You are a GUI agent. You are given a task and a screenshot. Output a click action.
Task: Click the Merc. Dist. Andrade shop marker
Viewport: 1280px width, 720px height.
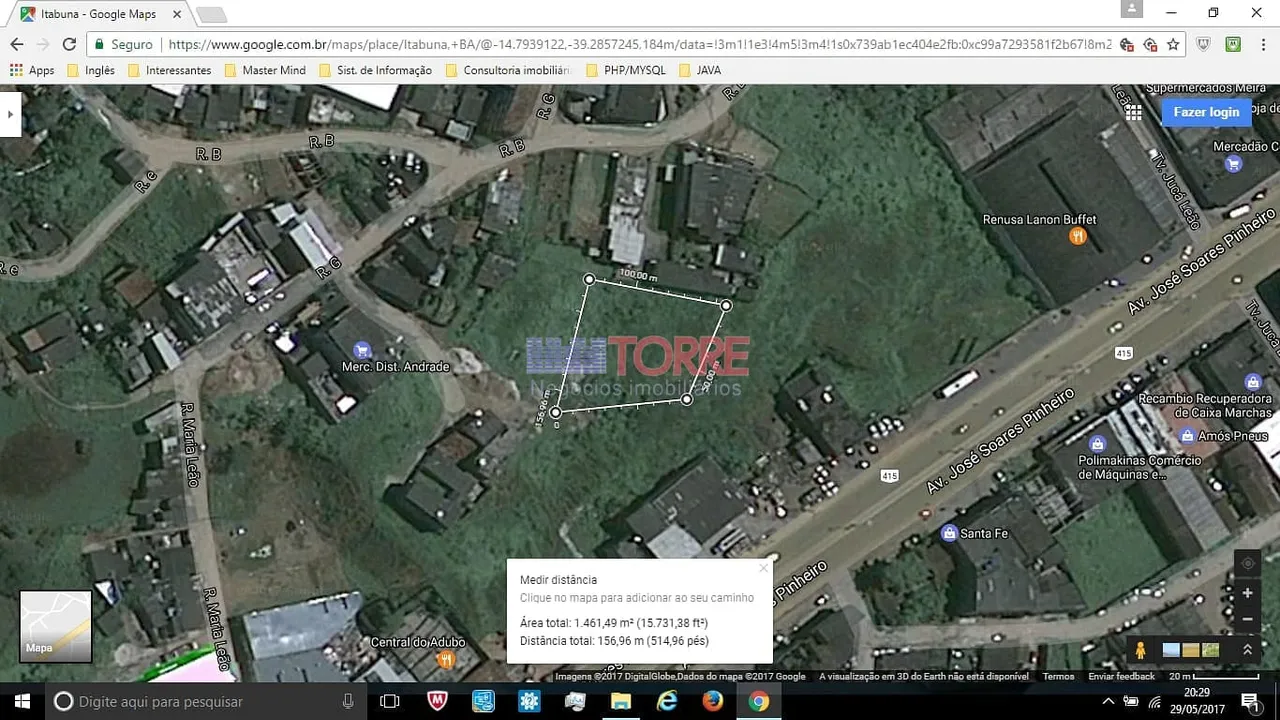(362, 350)
